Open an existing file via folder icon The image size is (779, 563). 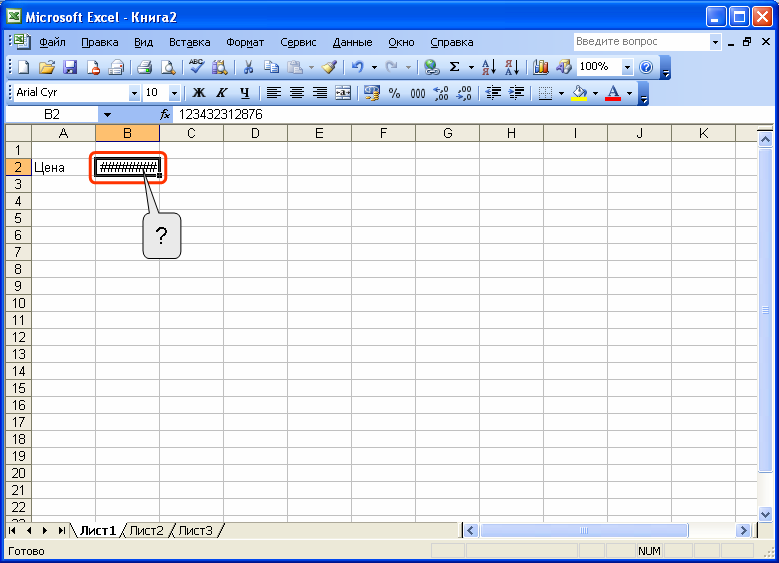tap(47, 67)
